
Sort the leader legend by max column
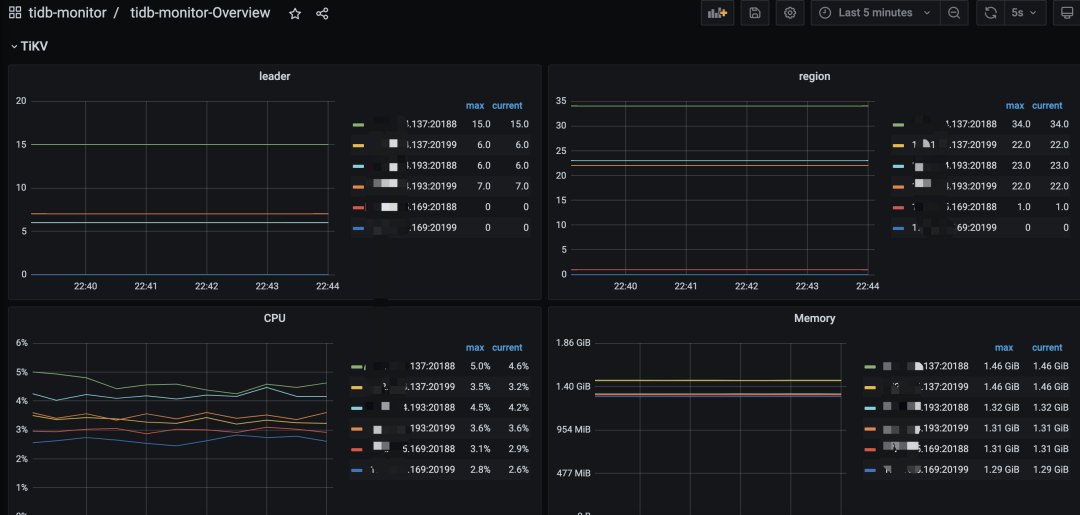pyautogui.click(x=474, y=105)
